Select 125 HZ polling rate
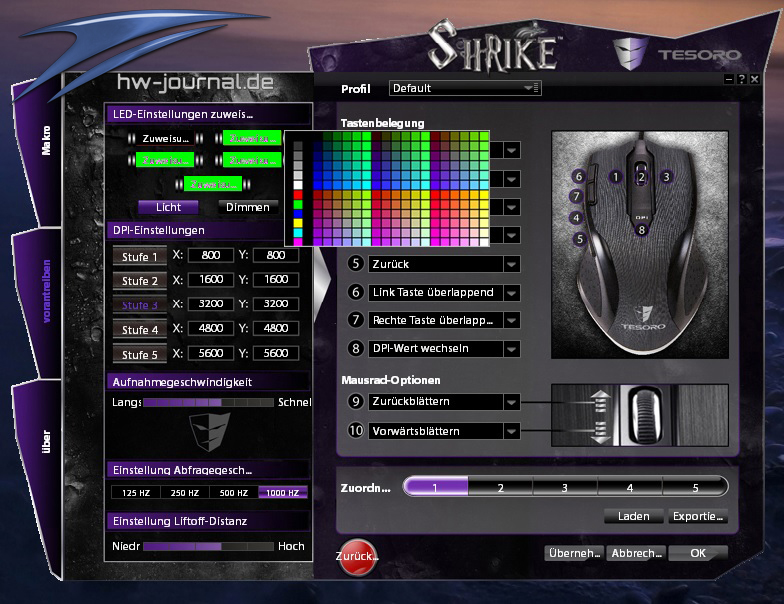 point(136,492)
